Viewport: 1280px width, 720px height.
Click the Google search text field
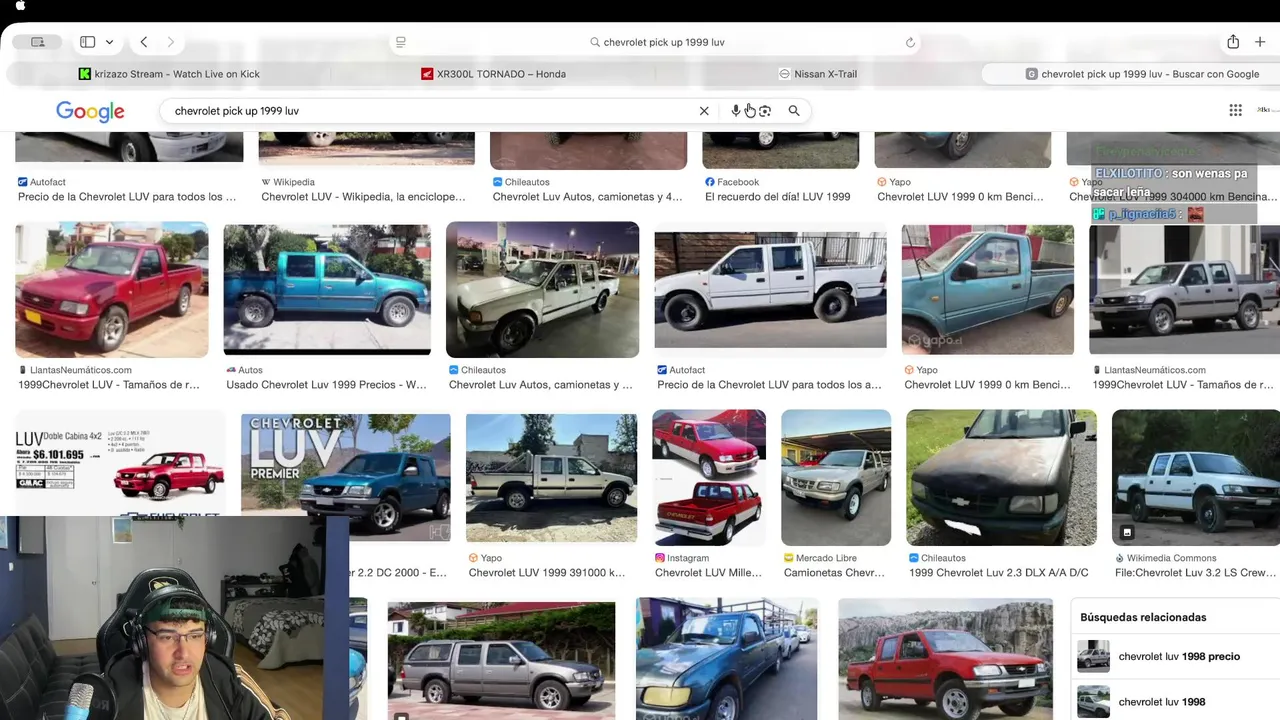tap(430, 111)
